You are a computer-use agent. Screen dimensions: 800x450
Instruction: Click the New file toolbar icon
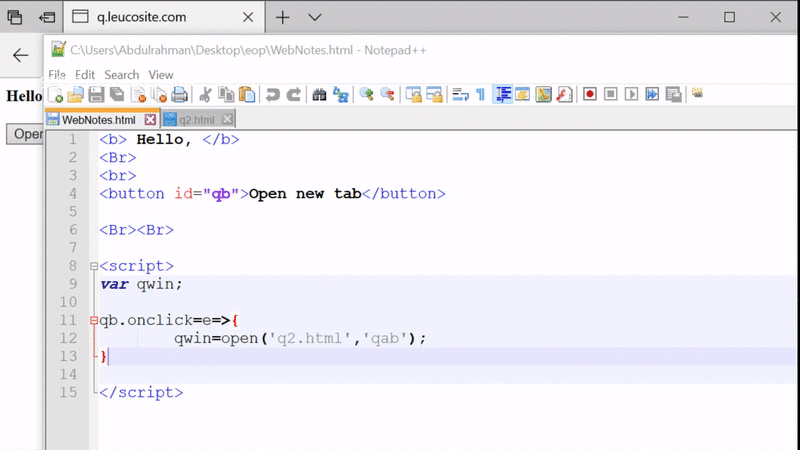(x=56, y=95)
